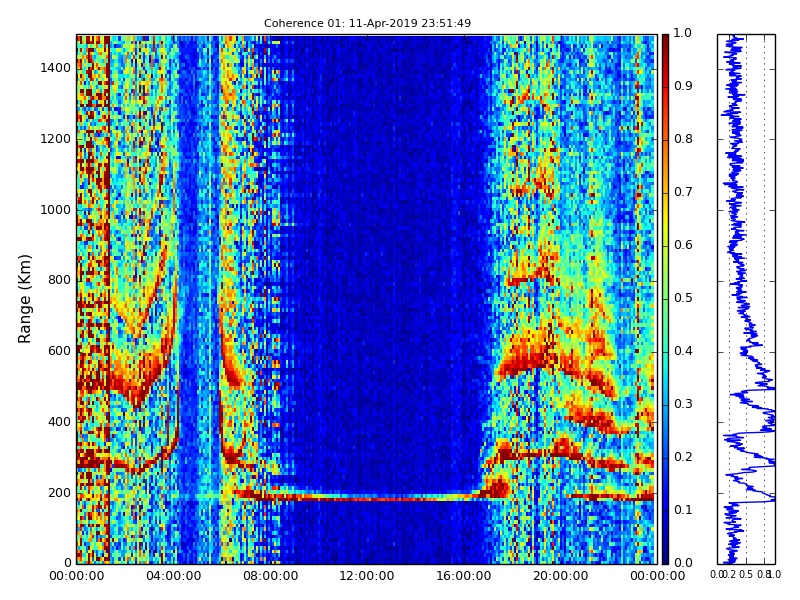Click the 'Range (Km)' y-axis label
This screenshot has width=800, height=600.
pyautogui.click(x=24, y=299)
